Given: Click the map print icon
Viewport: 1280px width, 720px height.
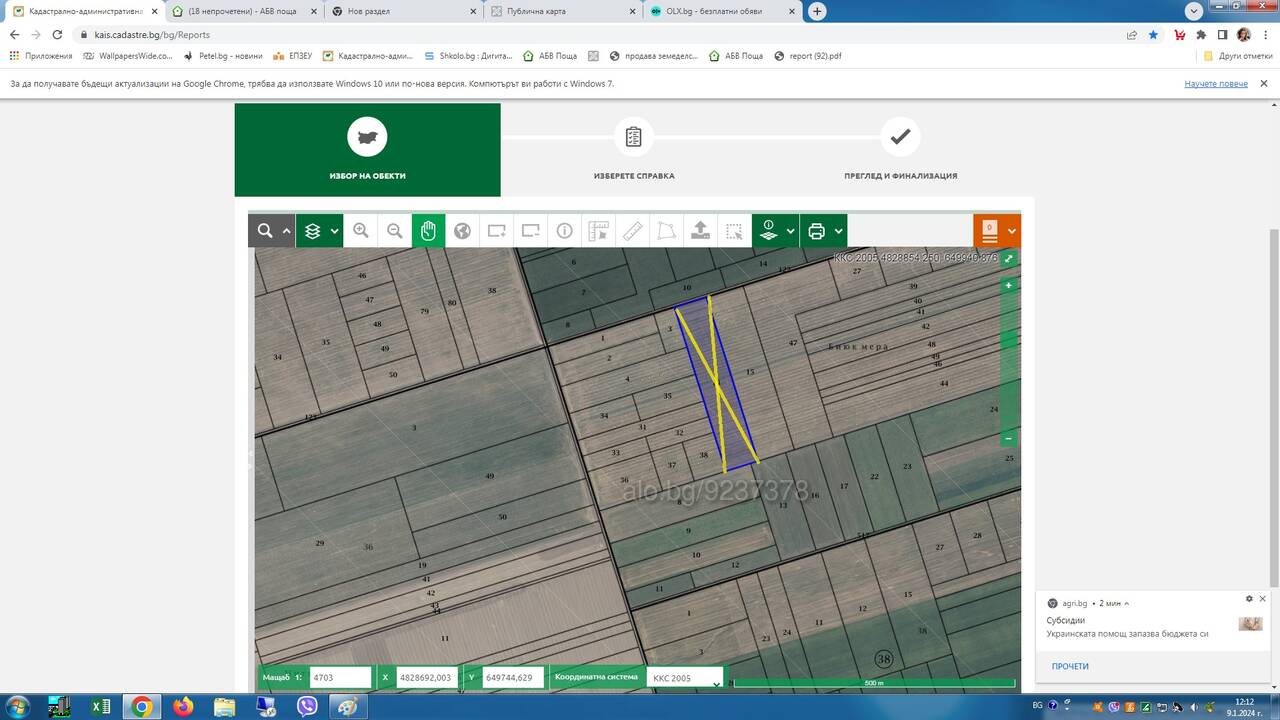Looking at the screenshot, I should pos(816,231).
